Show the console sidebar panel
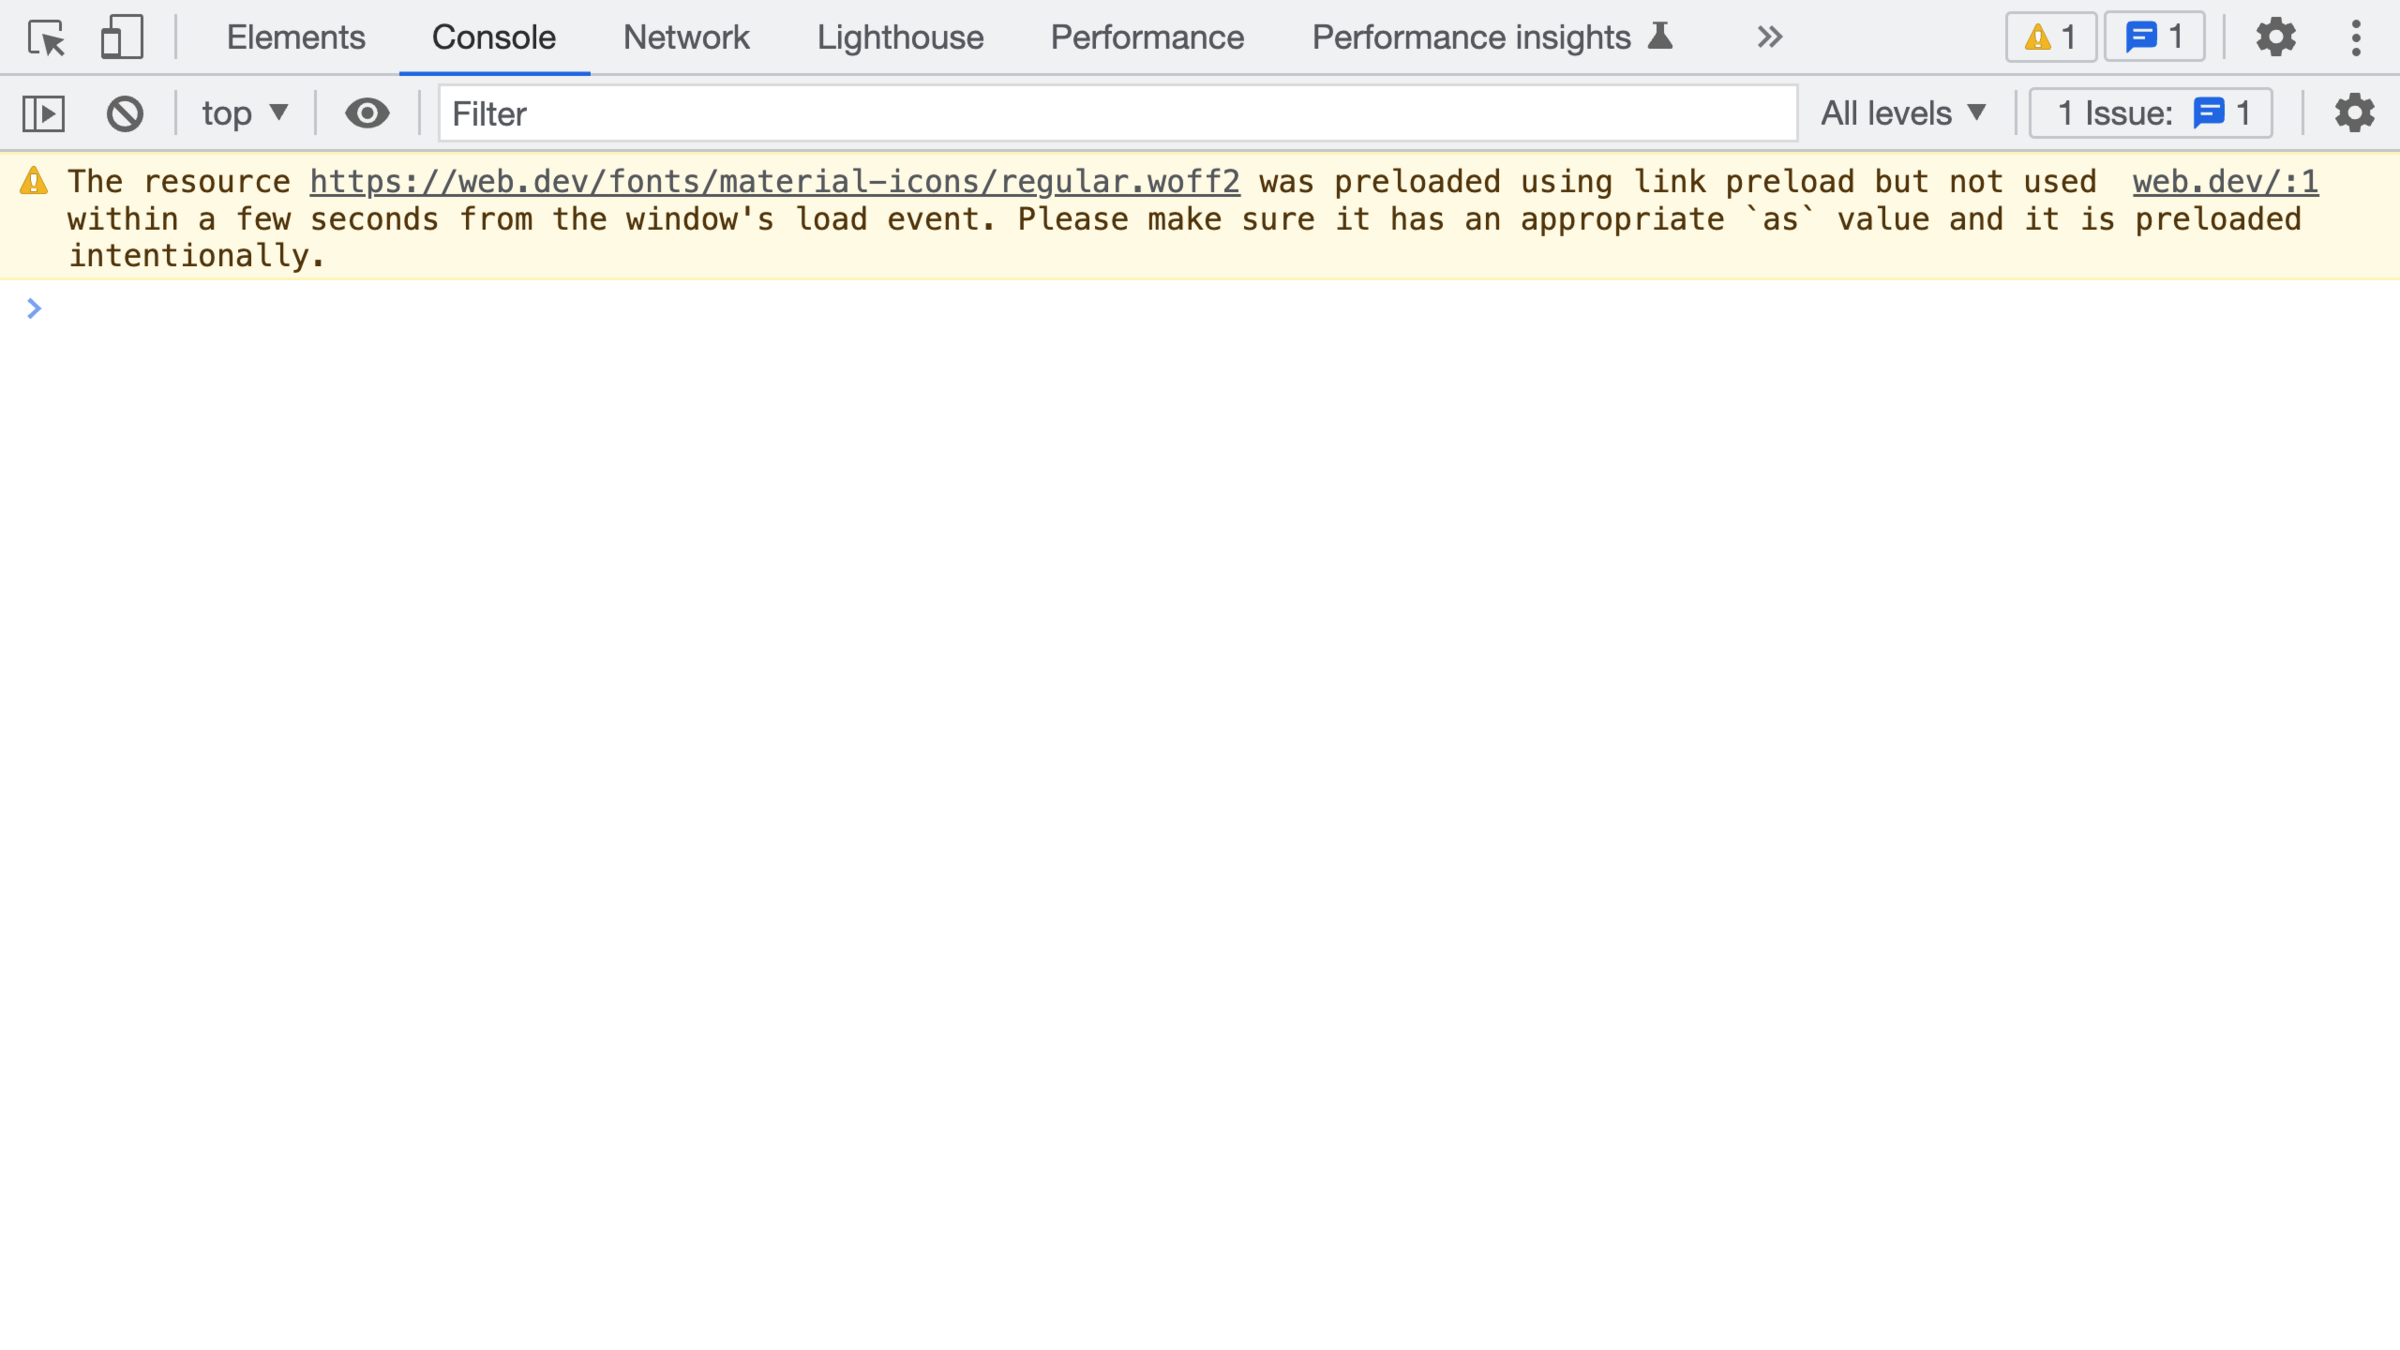The image size is (2400, 1350). click(44, 113)
